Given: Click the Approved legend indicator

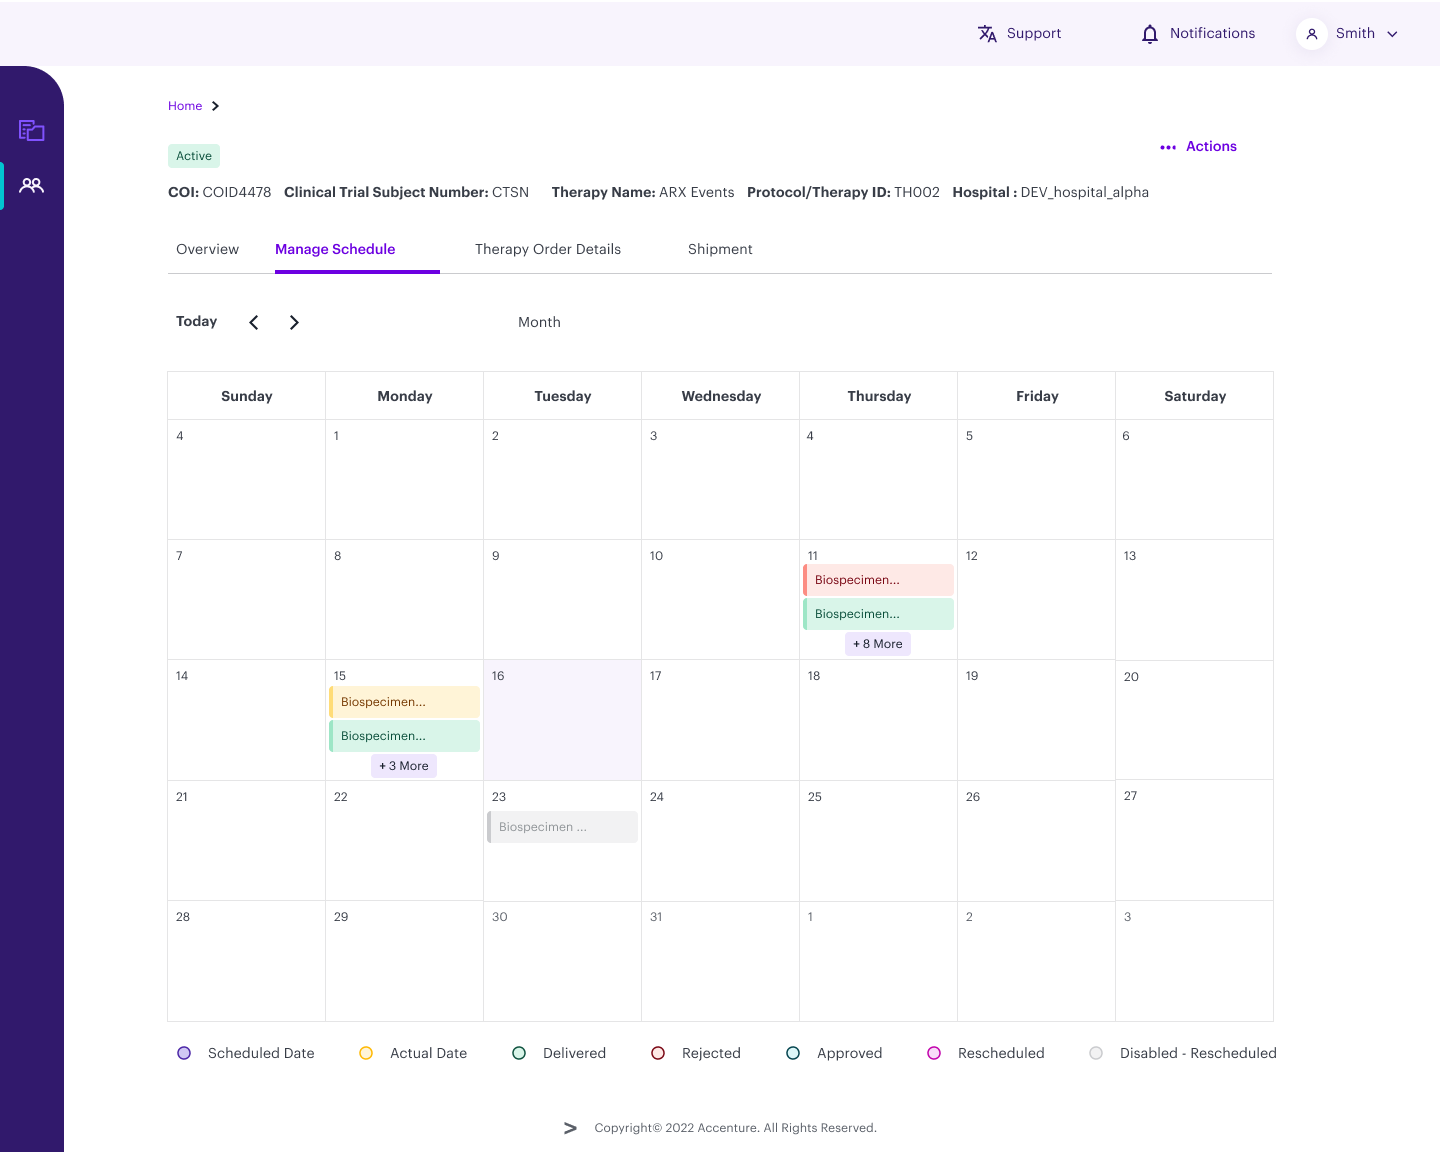Looking at the screenshot, I should tap(793, 1053).
